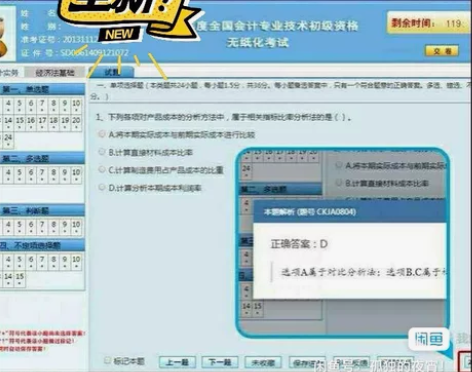Submit the exam with 交卷 button
Image resolution: width=472 pixels, height=372 pixels.
click(x=442, y=51)
